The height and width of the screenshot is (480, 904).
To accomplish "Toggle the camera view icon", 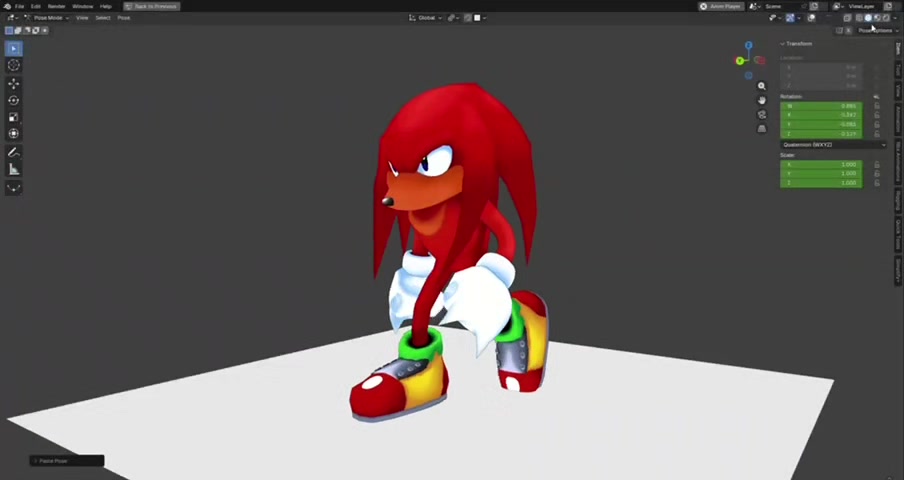I will (x=762, y=115).
